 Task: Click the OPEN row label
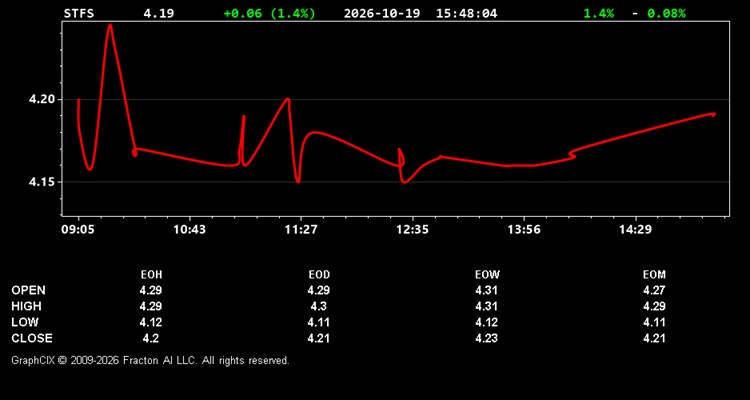coord(29,290)
